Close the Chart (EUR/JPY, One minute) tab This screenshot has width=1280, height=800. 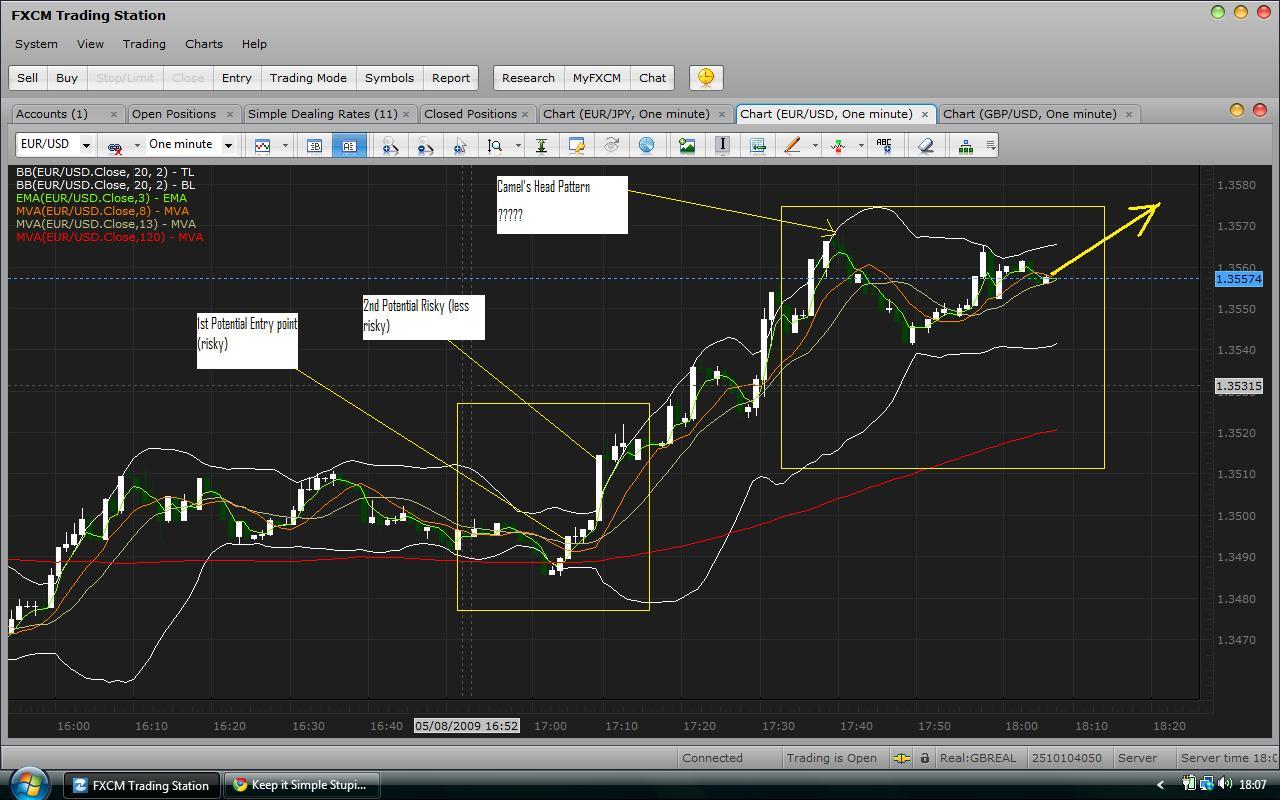pos(722,114)
